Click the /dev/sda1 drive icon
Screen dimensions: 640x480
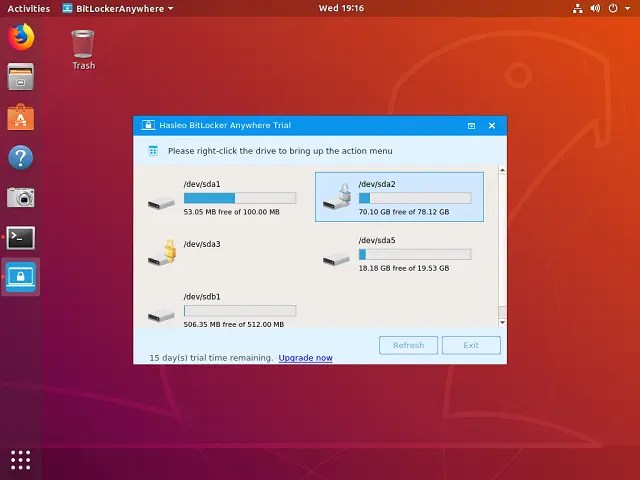click(161, 203)
